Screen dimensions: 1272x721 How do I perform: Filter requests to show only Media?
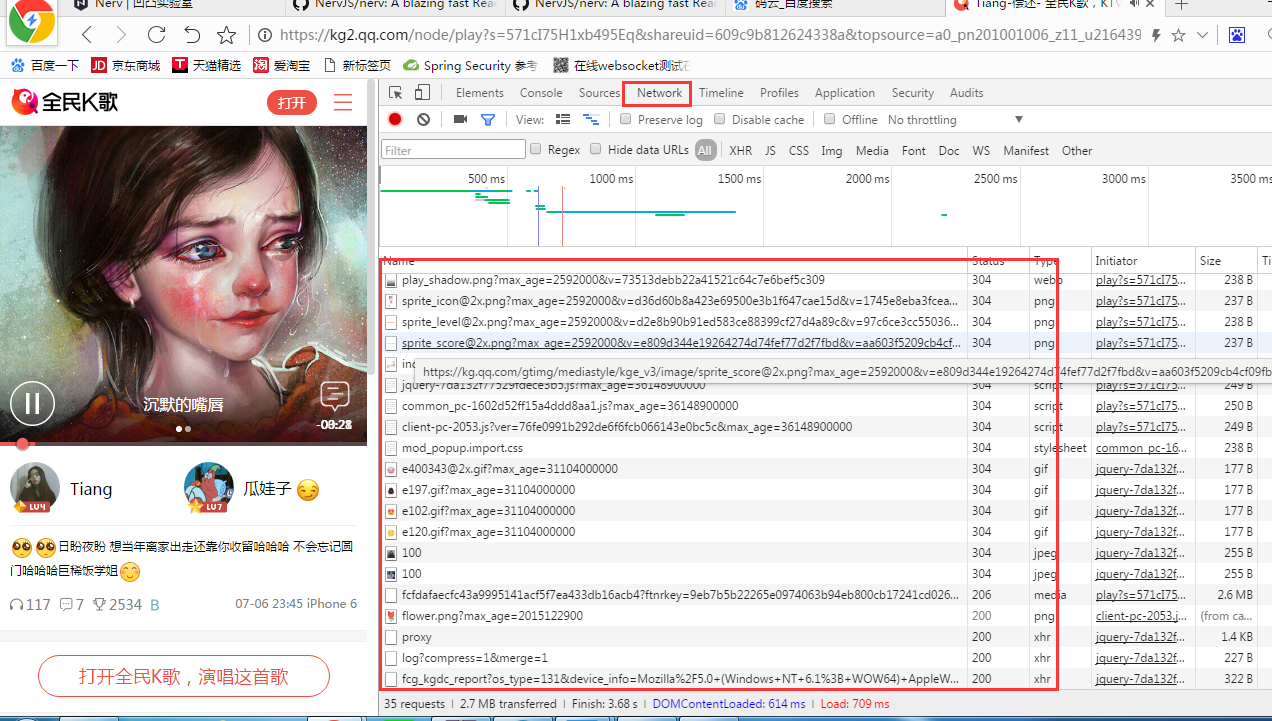pos(872,150)
